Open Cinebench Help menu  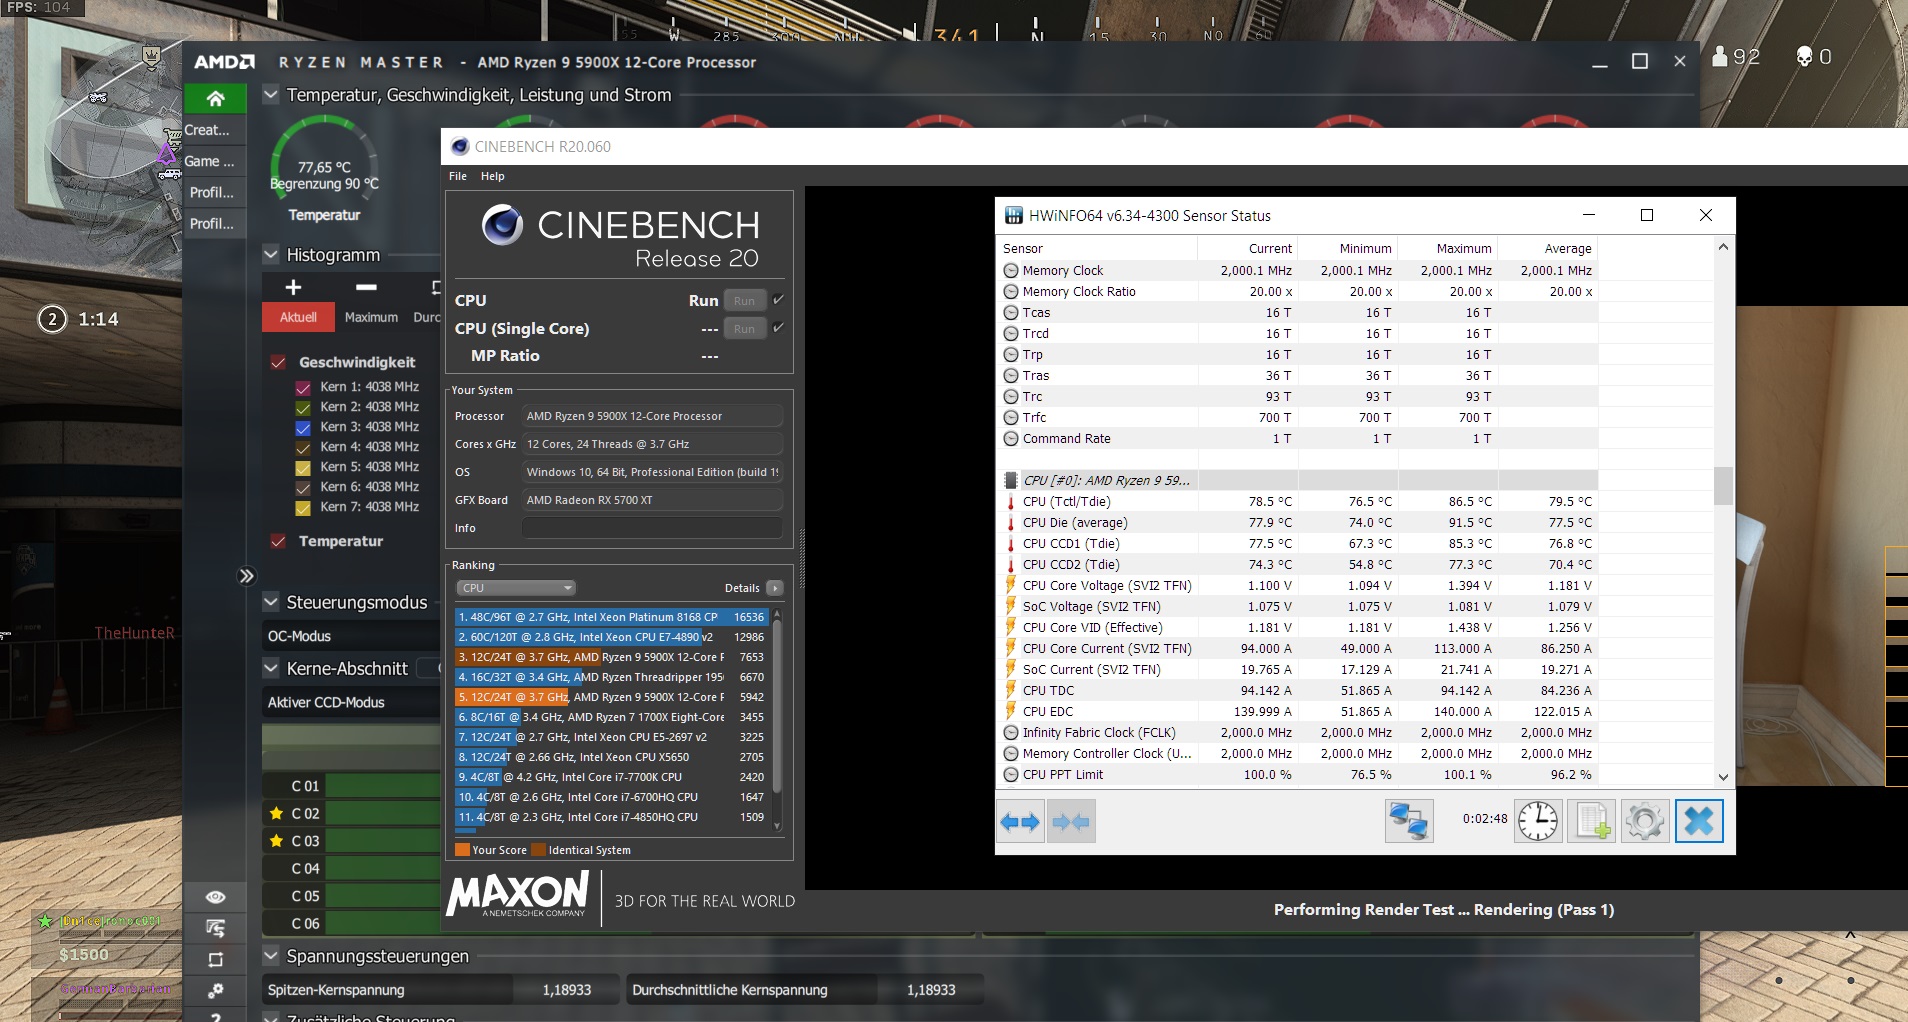point(493,176)
